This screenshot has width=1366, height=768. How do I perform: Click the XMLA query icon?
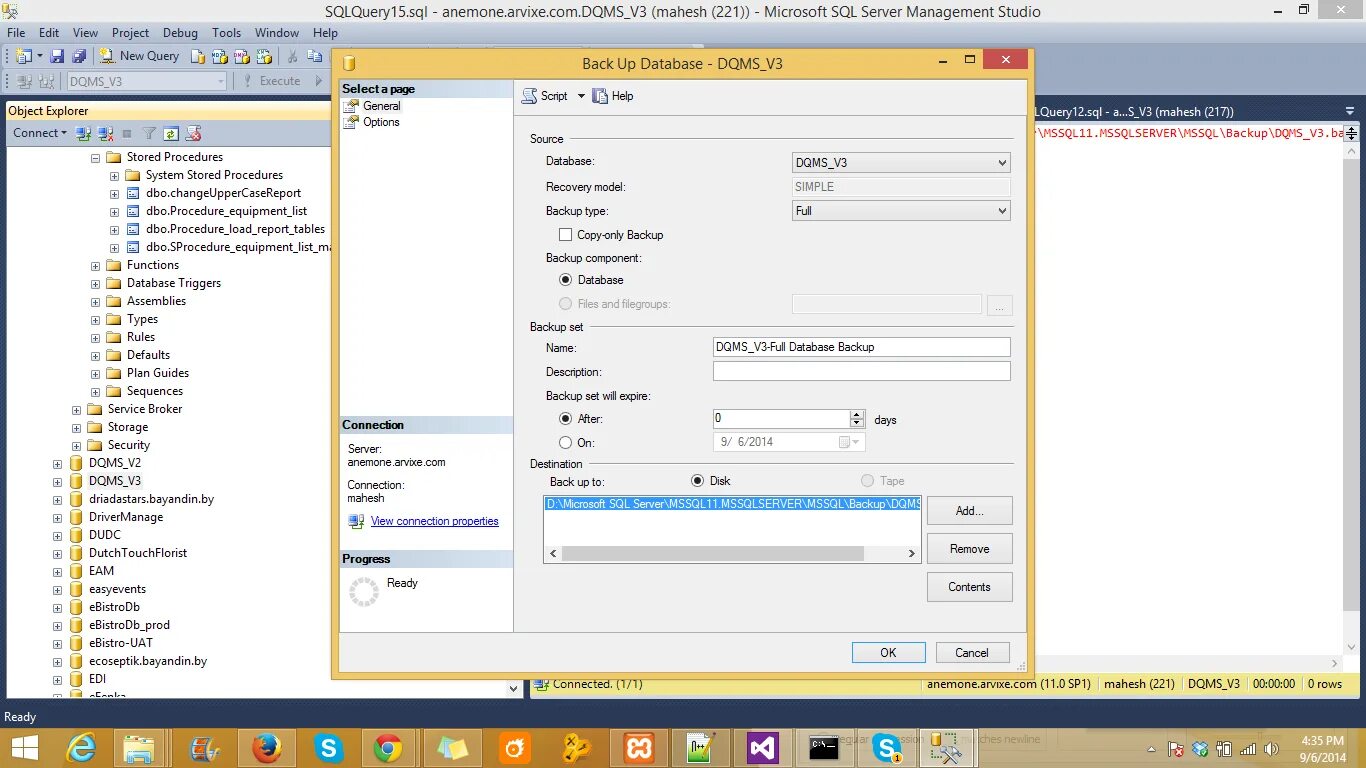(264, 56)
